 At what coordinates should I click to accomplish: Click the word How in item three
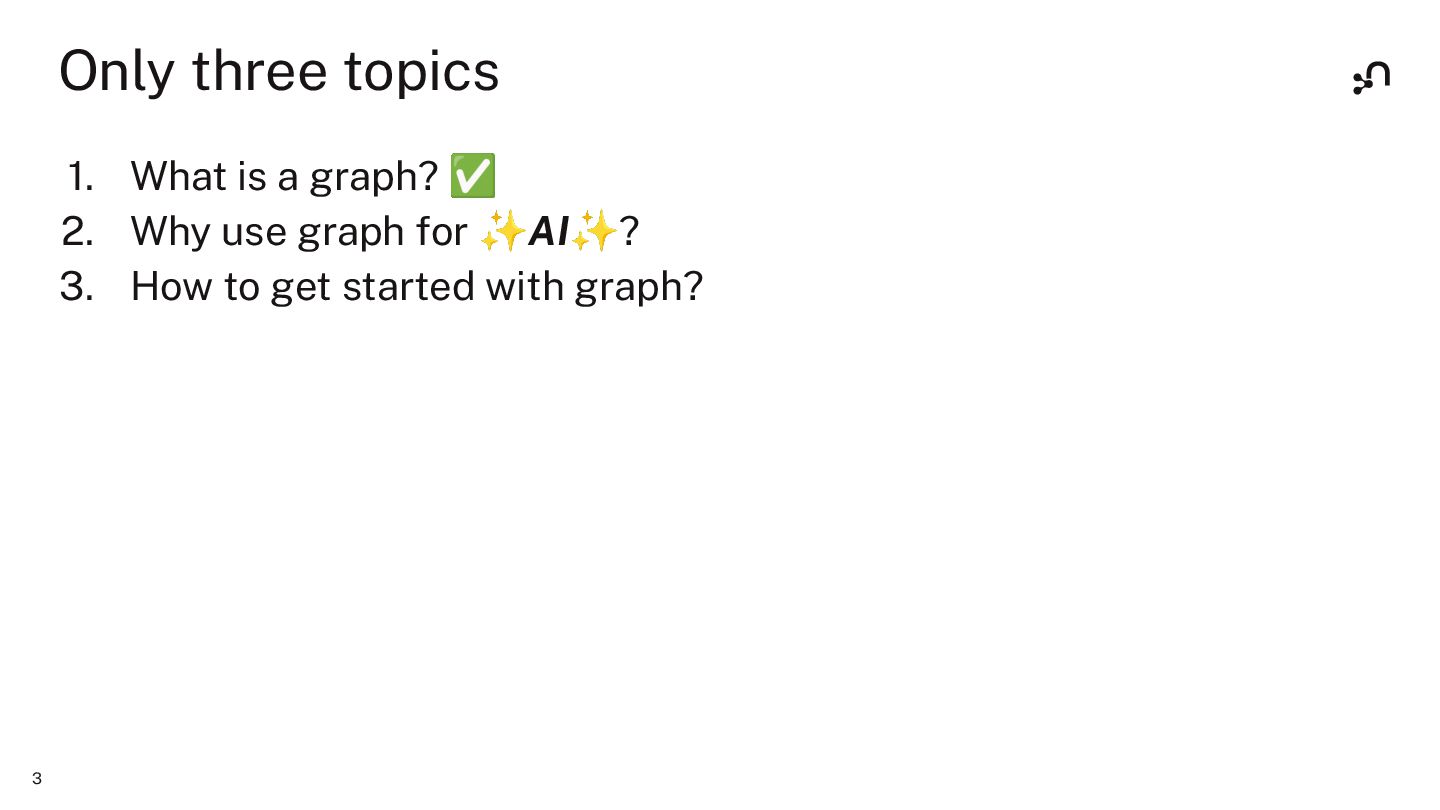coord(171,286)
